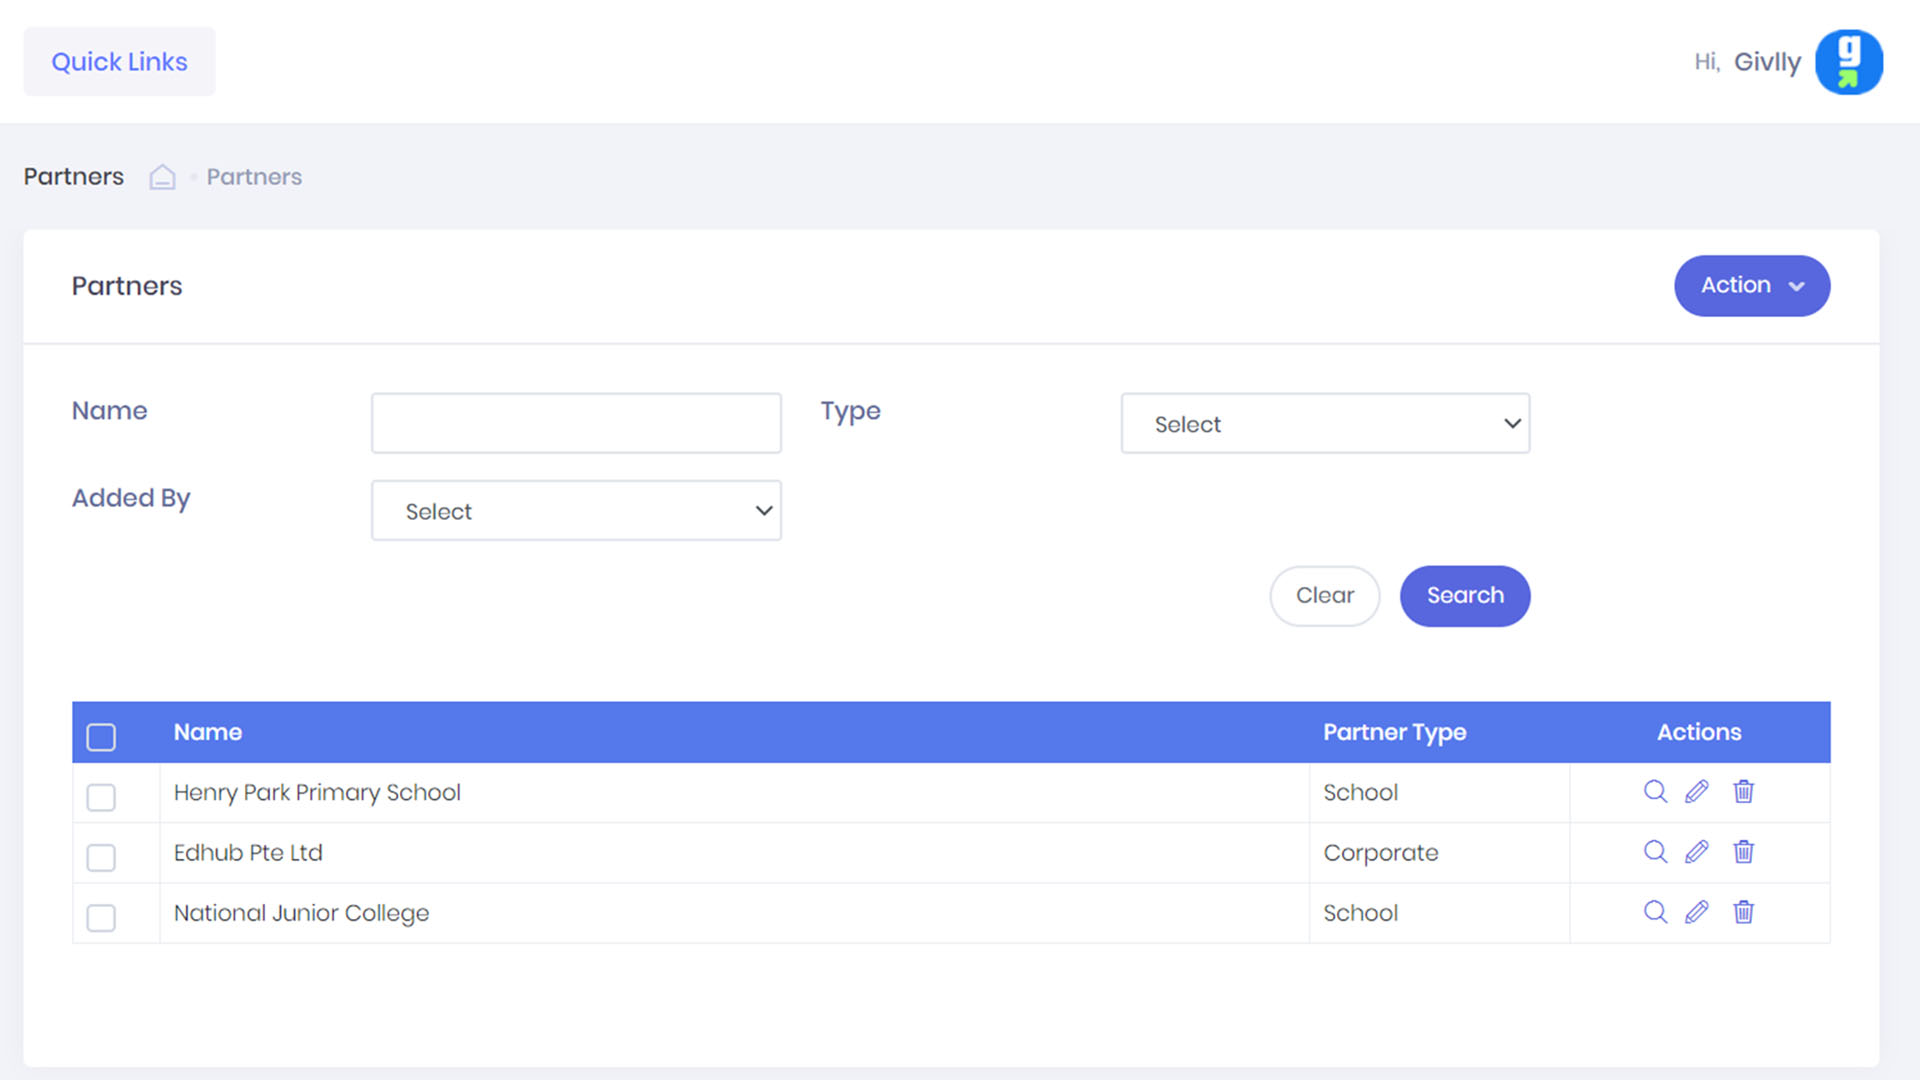Image resolution: width=1920 pixels, height=1080 pixels.
Task: Delete Henry Park Primary School partner
Action: (1743, 792)
